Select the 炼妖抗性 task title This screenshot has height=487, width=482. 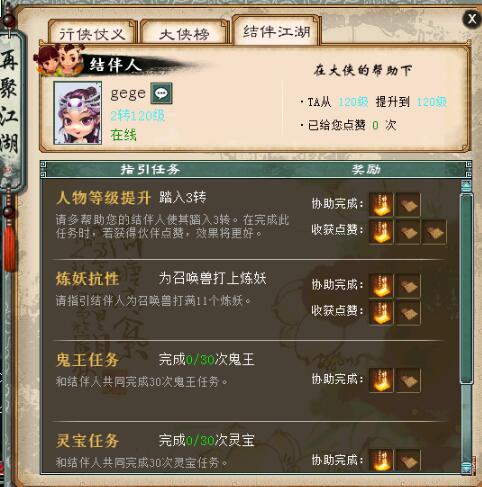coord(87,279)
